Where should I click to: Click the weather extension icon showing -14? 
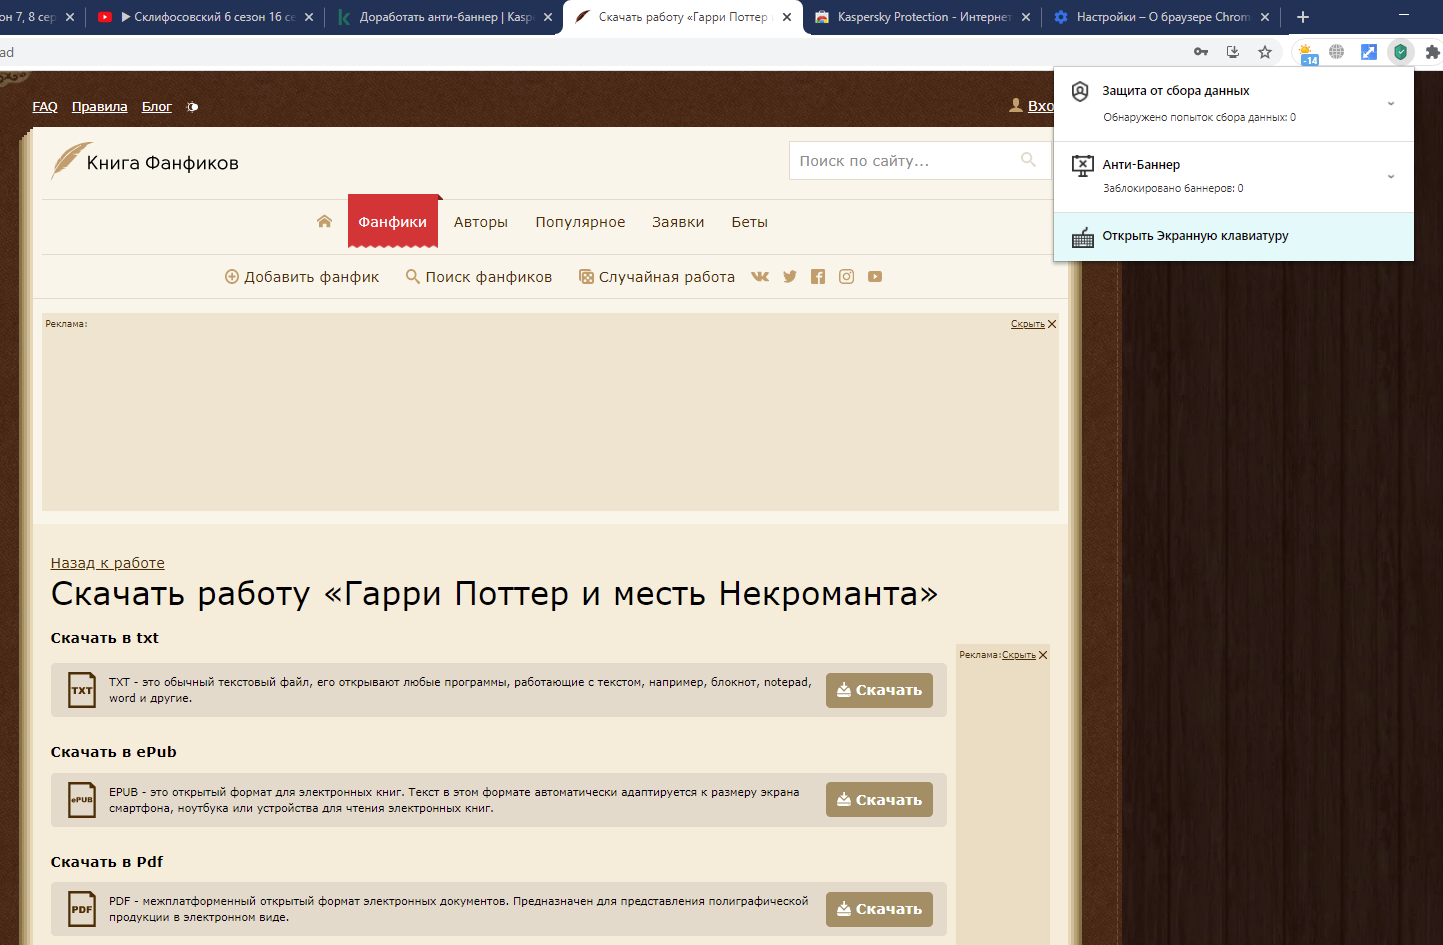(x=1308, y=53)
